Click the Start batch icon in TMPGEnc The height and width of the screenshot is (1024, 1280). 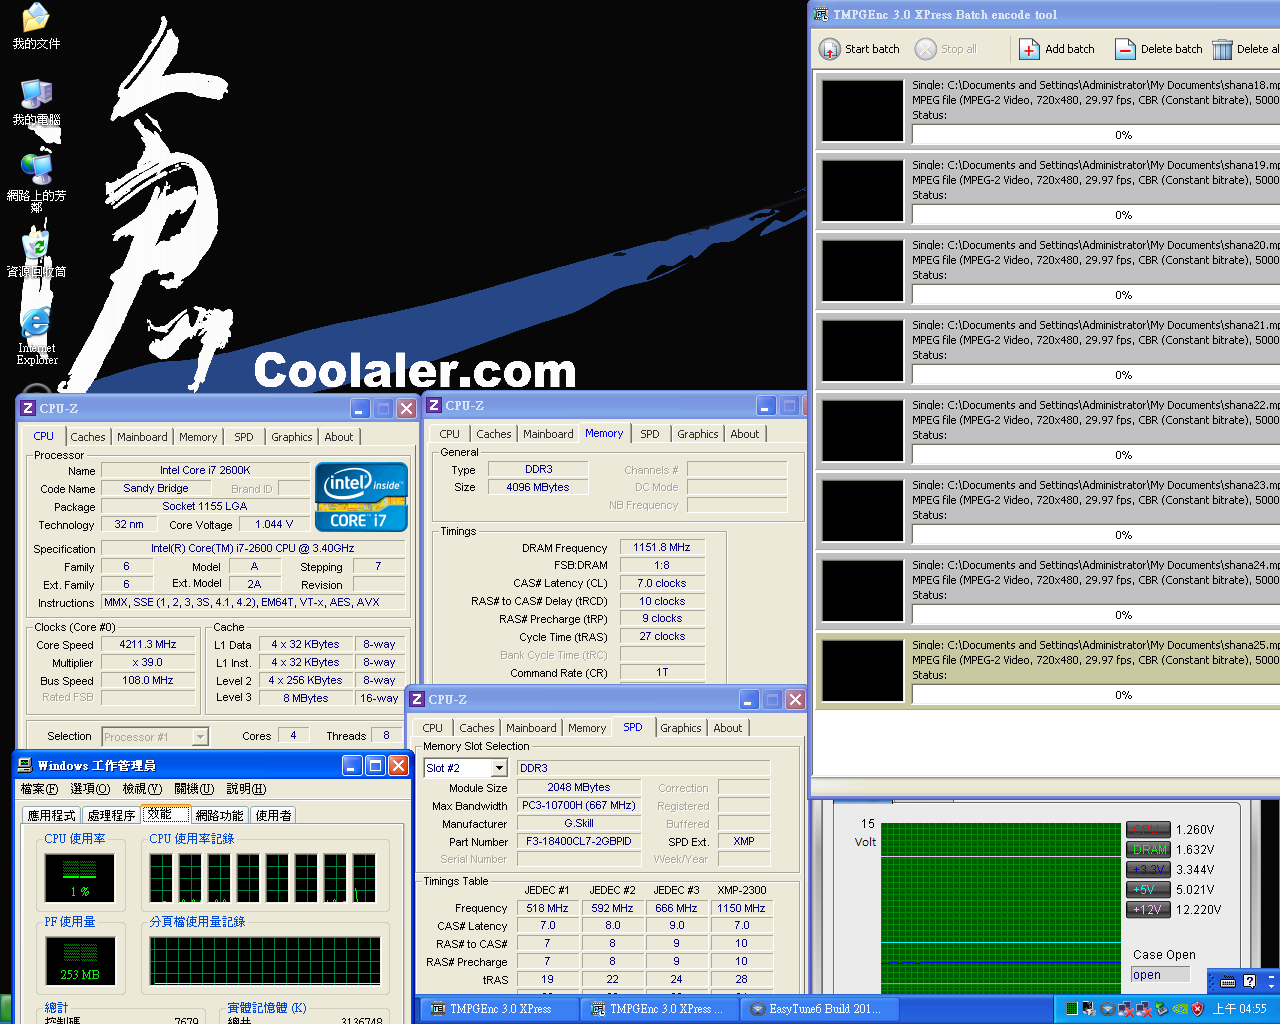pyautogui.click(x=829, y=49)
